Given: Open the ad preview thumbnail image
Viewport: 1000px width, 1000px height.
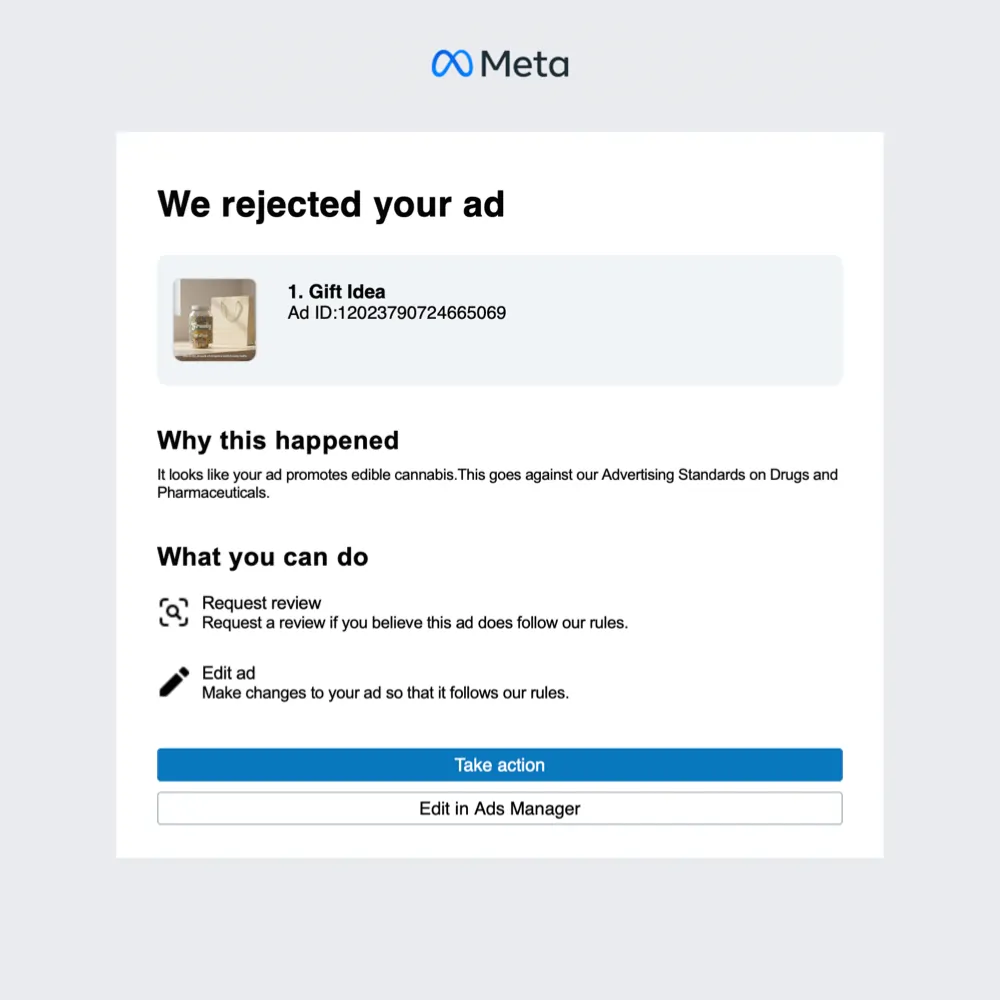Looking at the screenshot, I should click(x=213, y=319).
